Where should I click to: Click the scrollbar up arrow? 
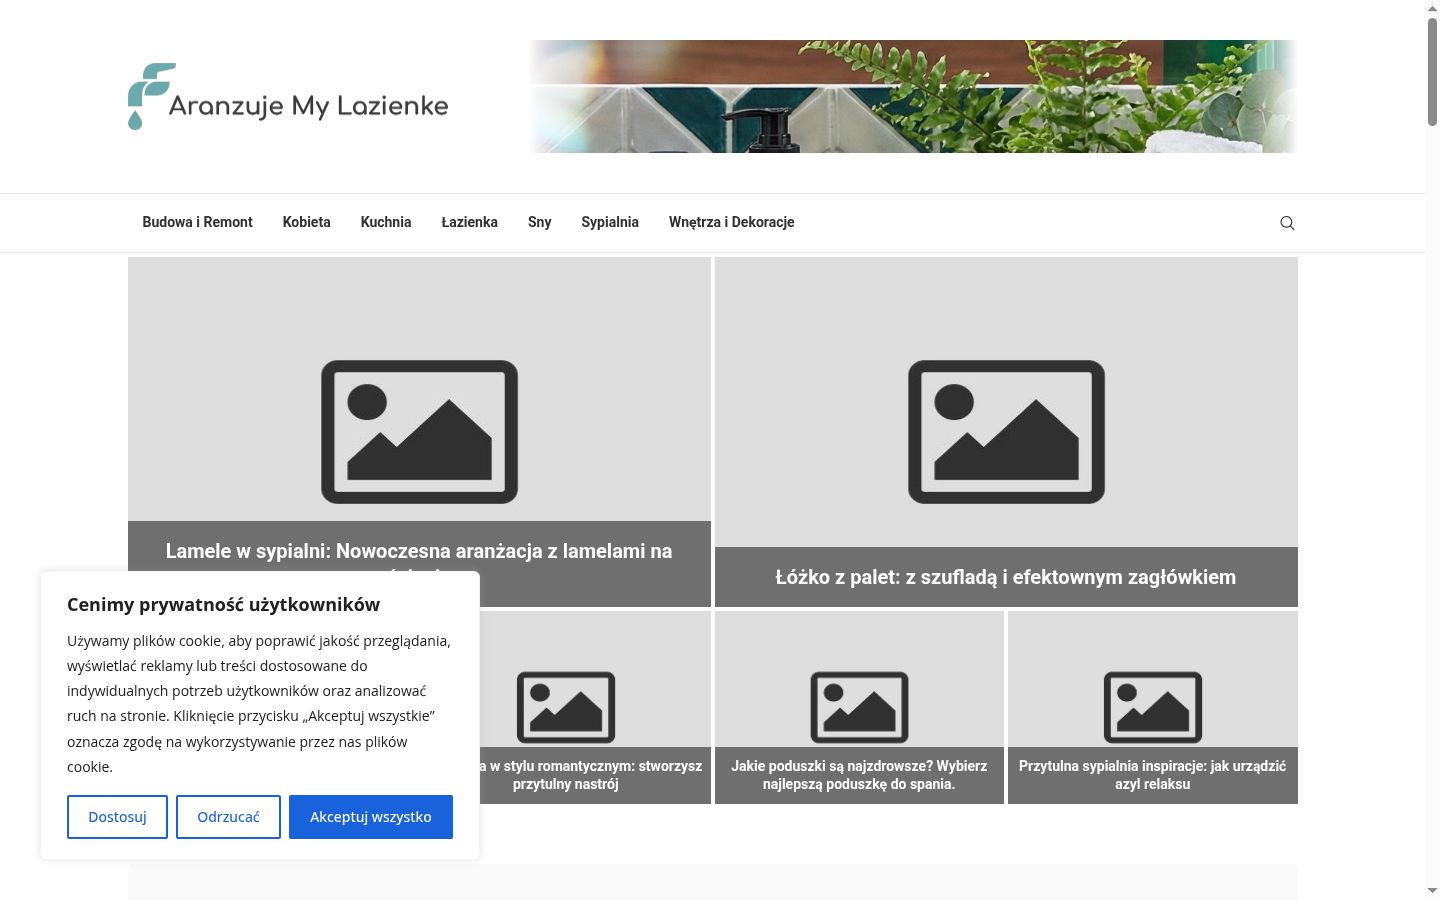(1432, 8)
